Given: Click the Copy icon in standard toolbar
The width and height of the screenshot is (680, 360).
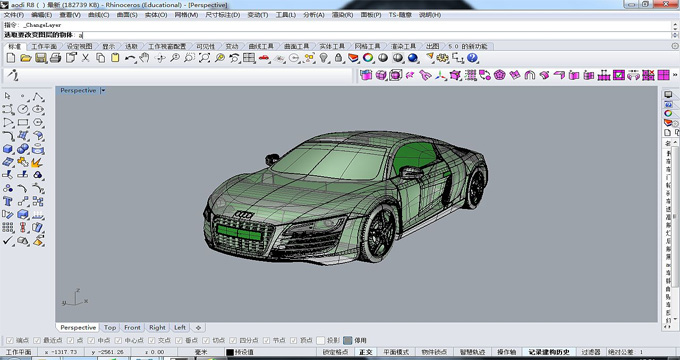Looking at the screenshot, I should [100, 58].
